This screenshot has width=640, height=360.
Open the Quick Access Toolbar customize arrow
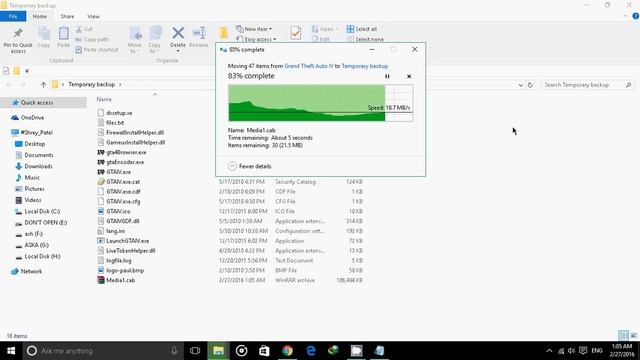tap(27, 71)
